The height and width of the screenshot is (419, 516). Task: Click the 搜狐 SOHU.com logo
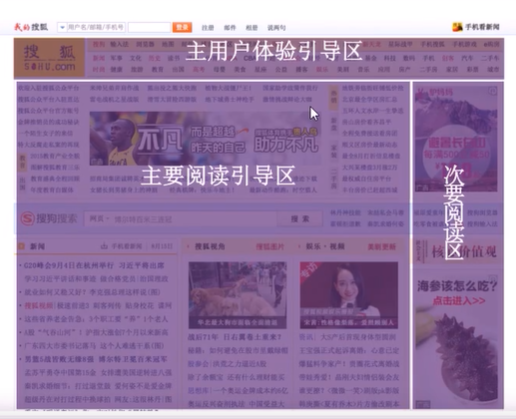[49, 58]
